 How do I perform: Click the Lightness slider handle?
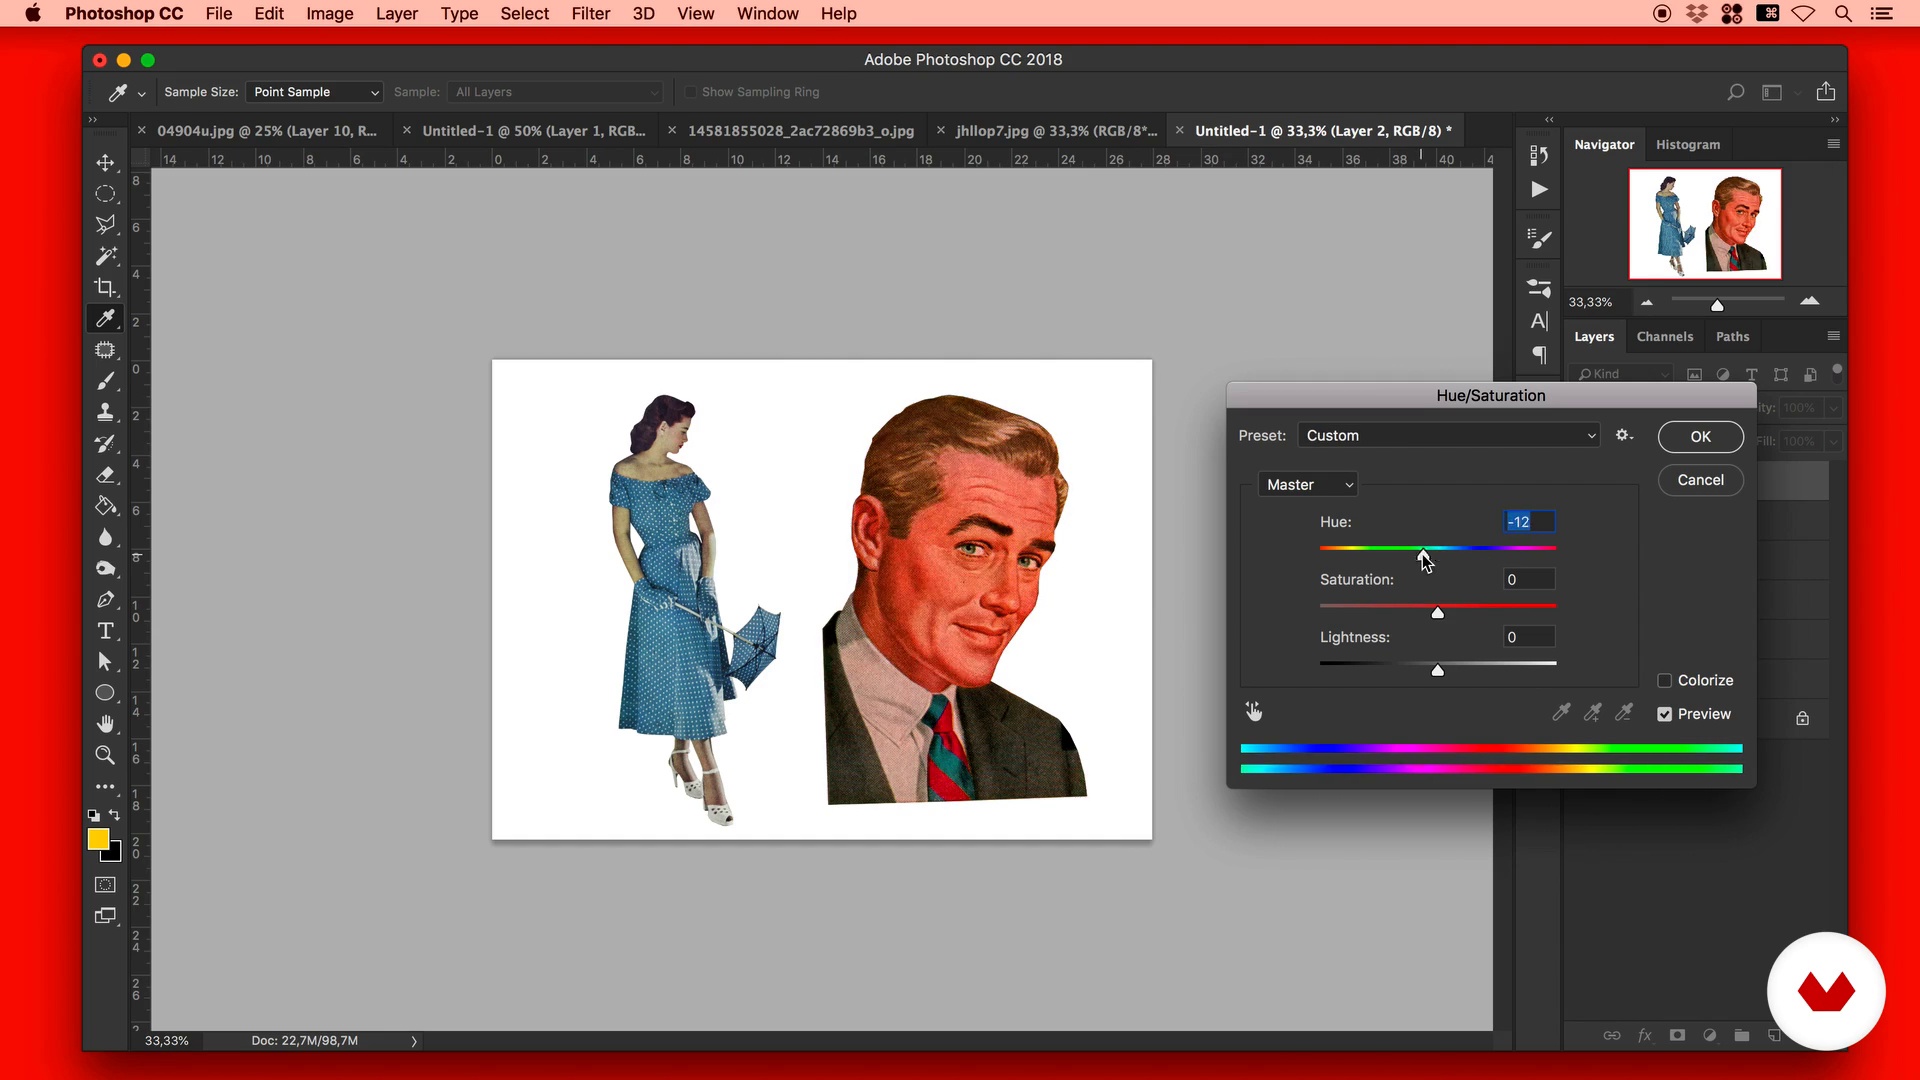[x=1438, y=671]
